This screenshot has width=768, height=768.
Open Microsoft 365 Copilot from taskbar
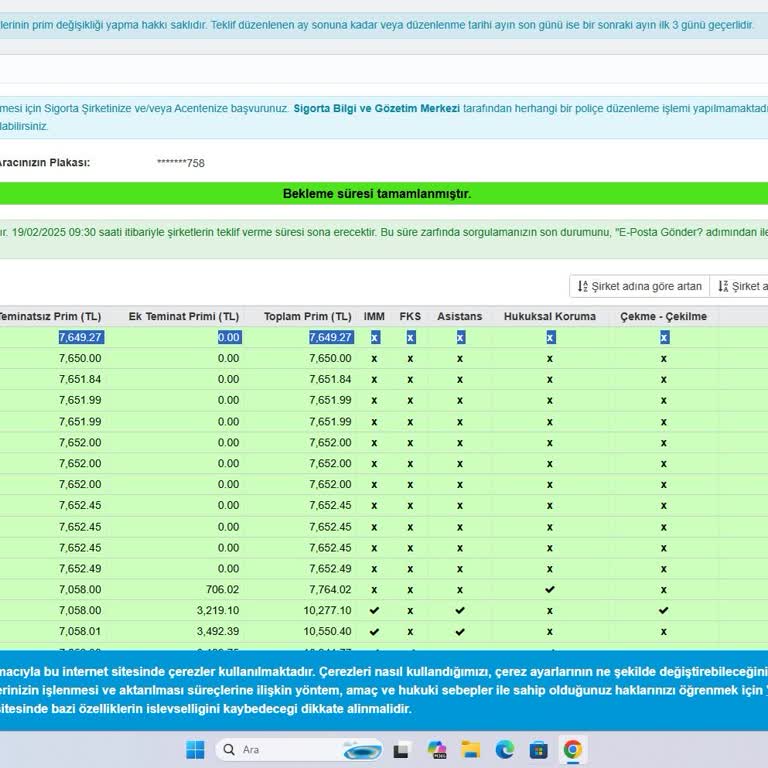[436, 750]
